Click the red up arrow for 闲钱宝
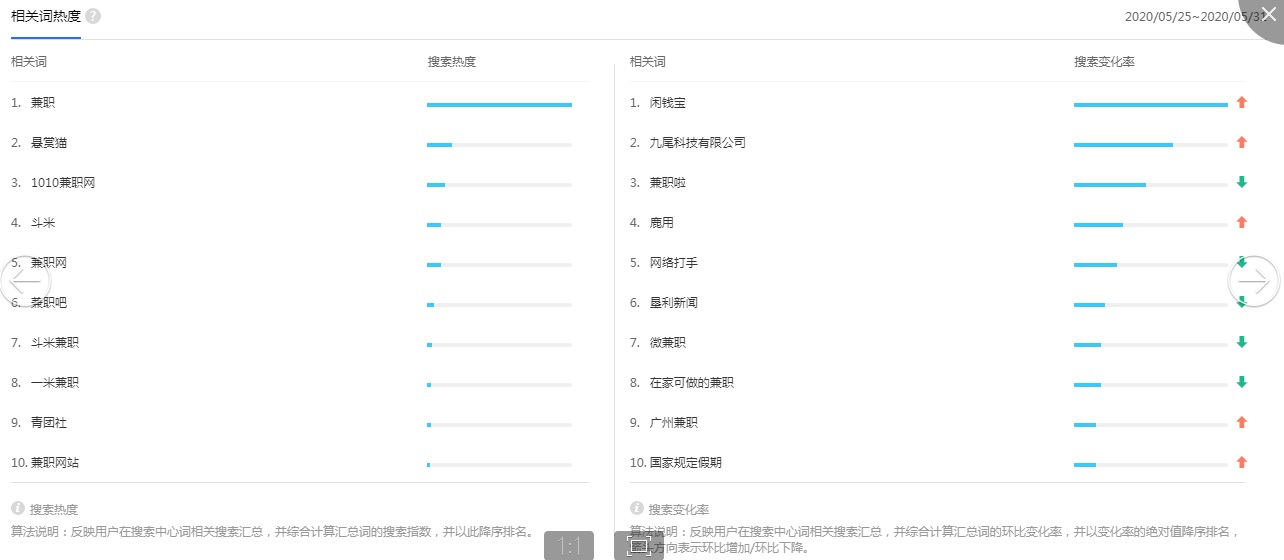The width and height of the screenshot is (1284, 560). 1242,102
